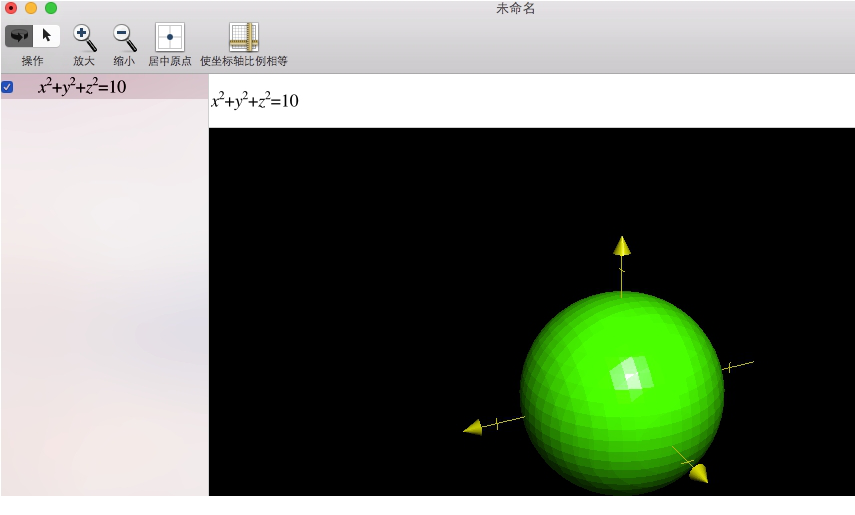Click the yellow arrowhead on the left axis

[x=473, y=428]
